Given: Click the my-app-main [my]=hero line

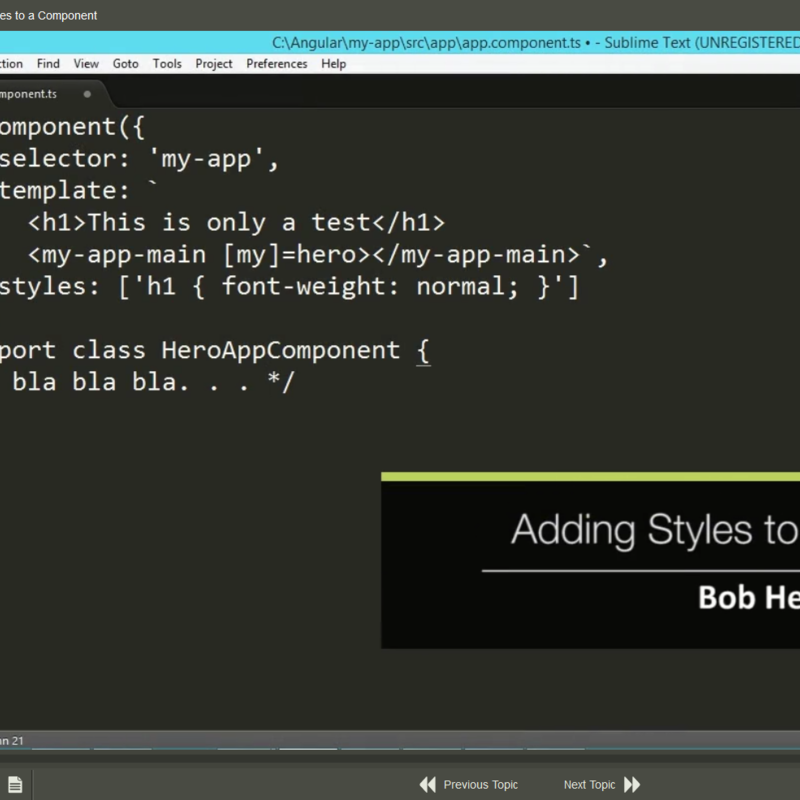Looking at the screenshot, I should click(317, 255).
